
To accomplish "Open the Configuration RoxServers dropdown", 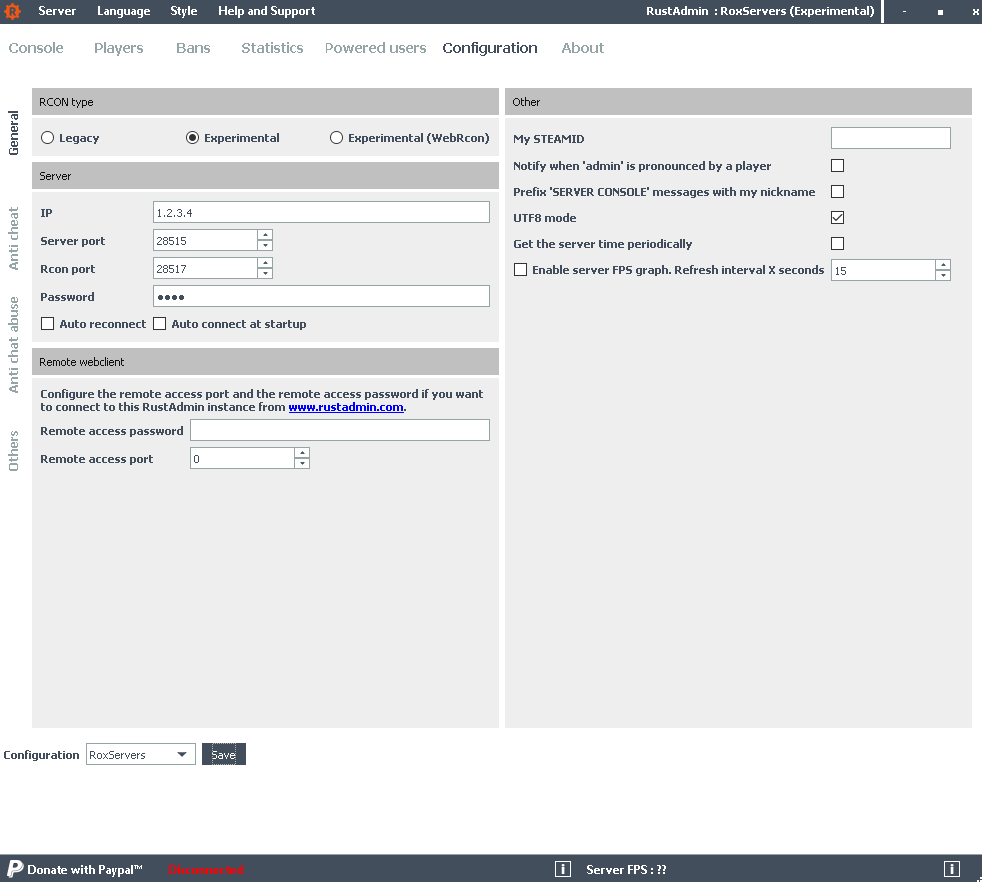I will click(x=141, y=755).
